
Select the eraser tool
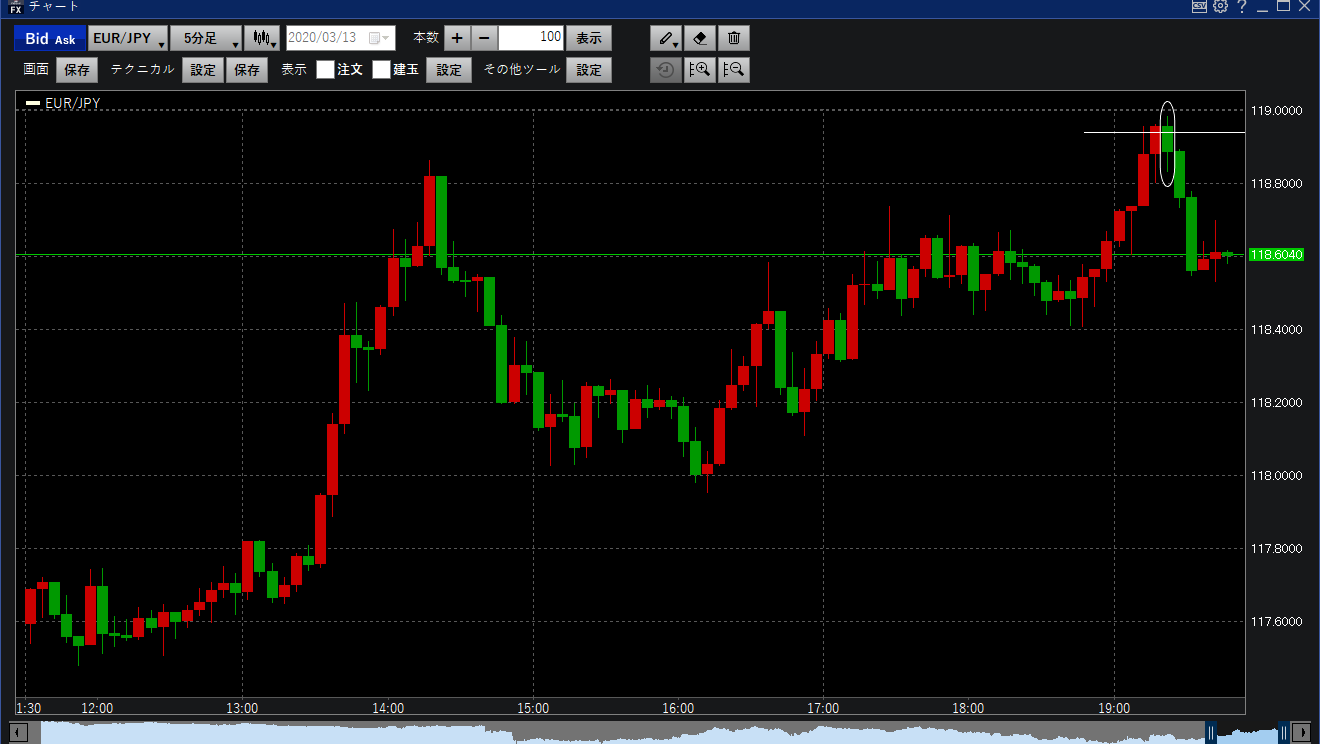[x=700, y=38]
